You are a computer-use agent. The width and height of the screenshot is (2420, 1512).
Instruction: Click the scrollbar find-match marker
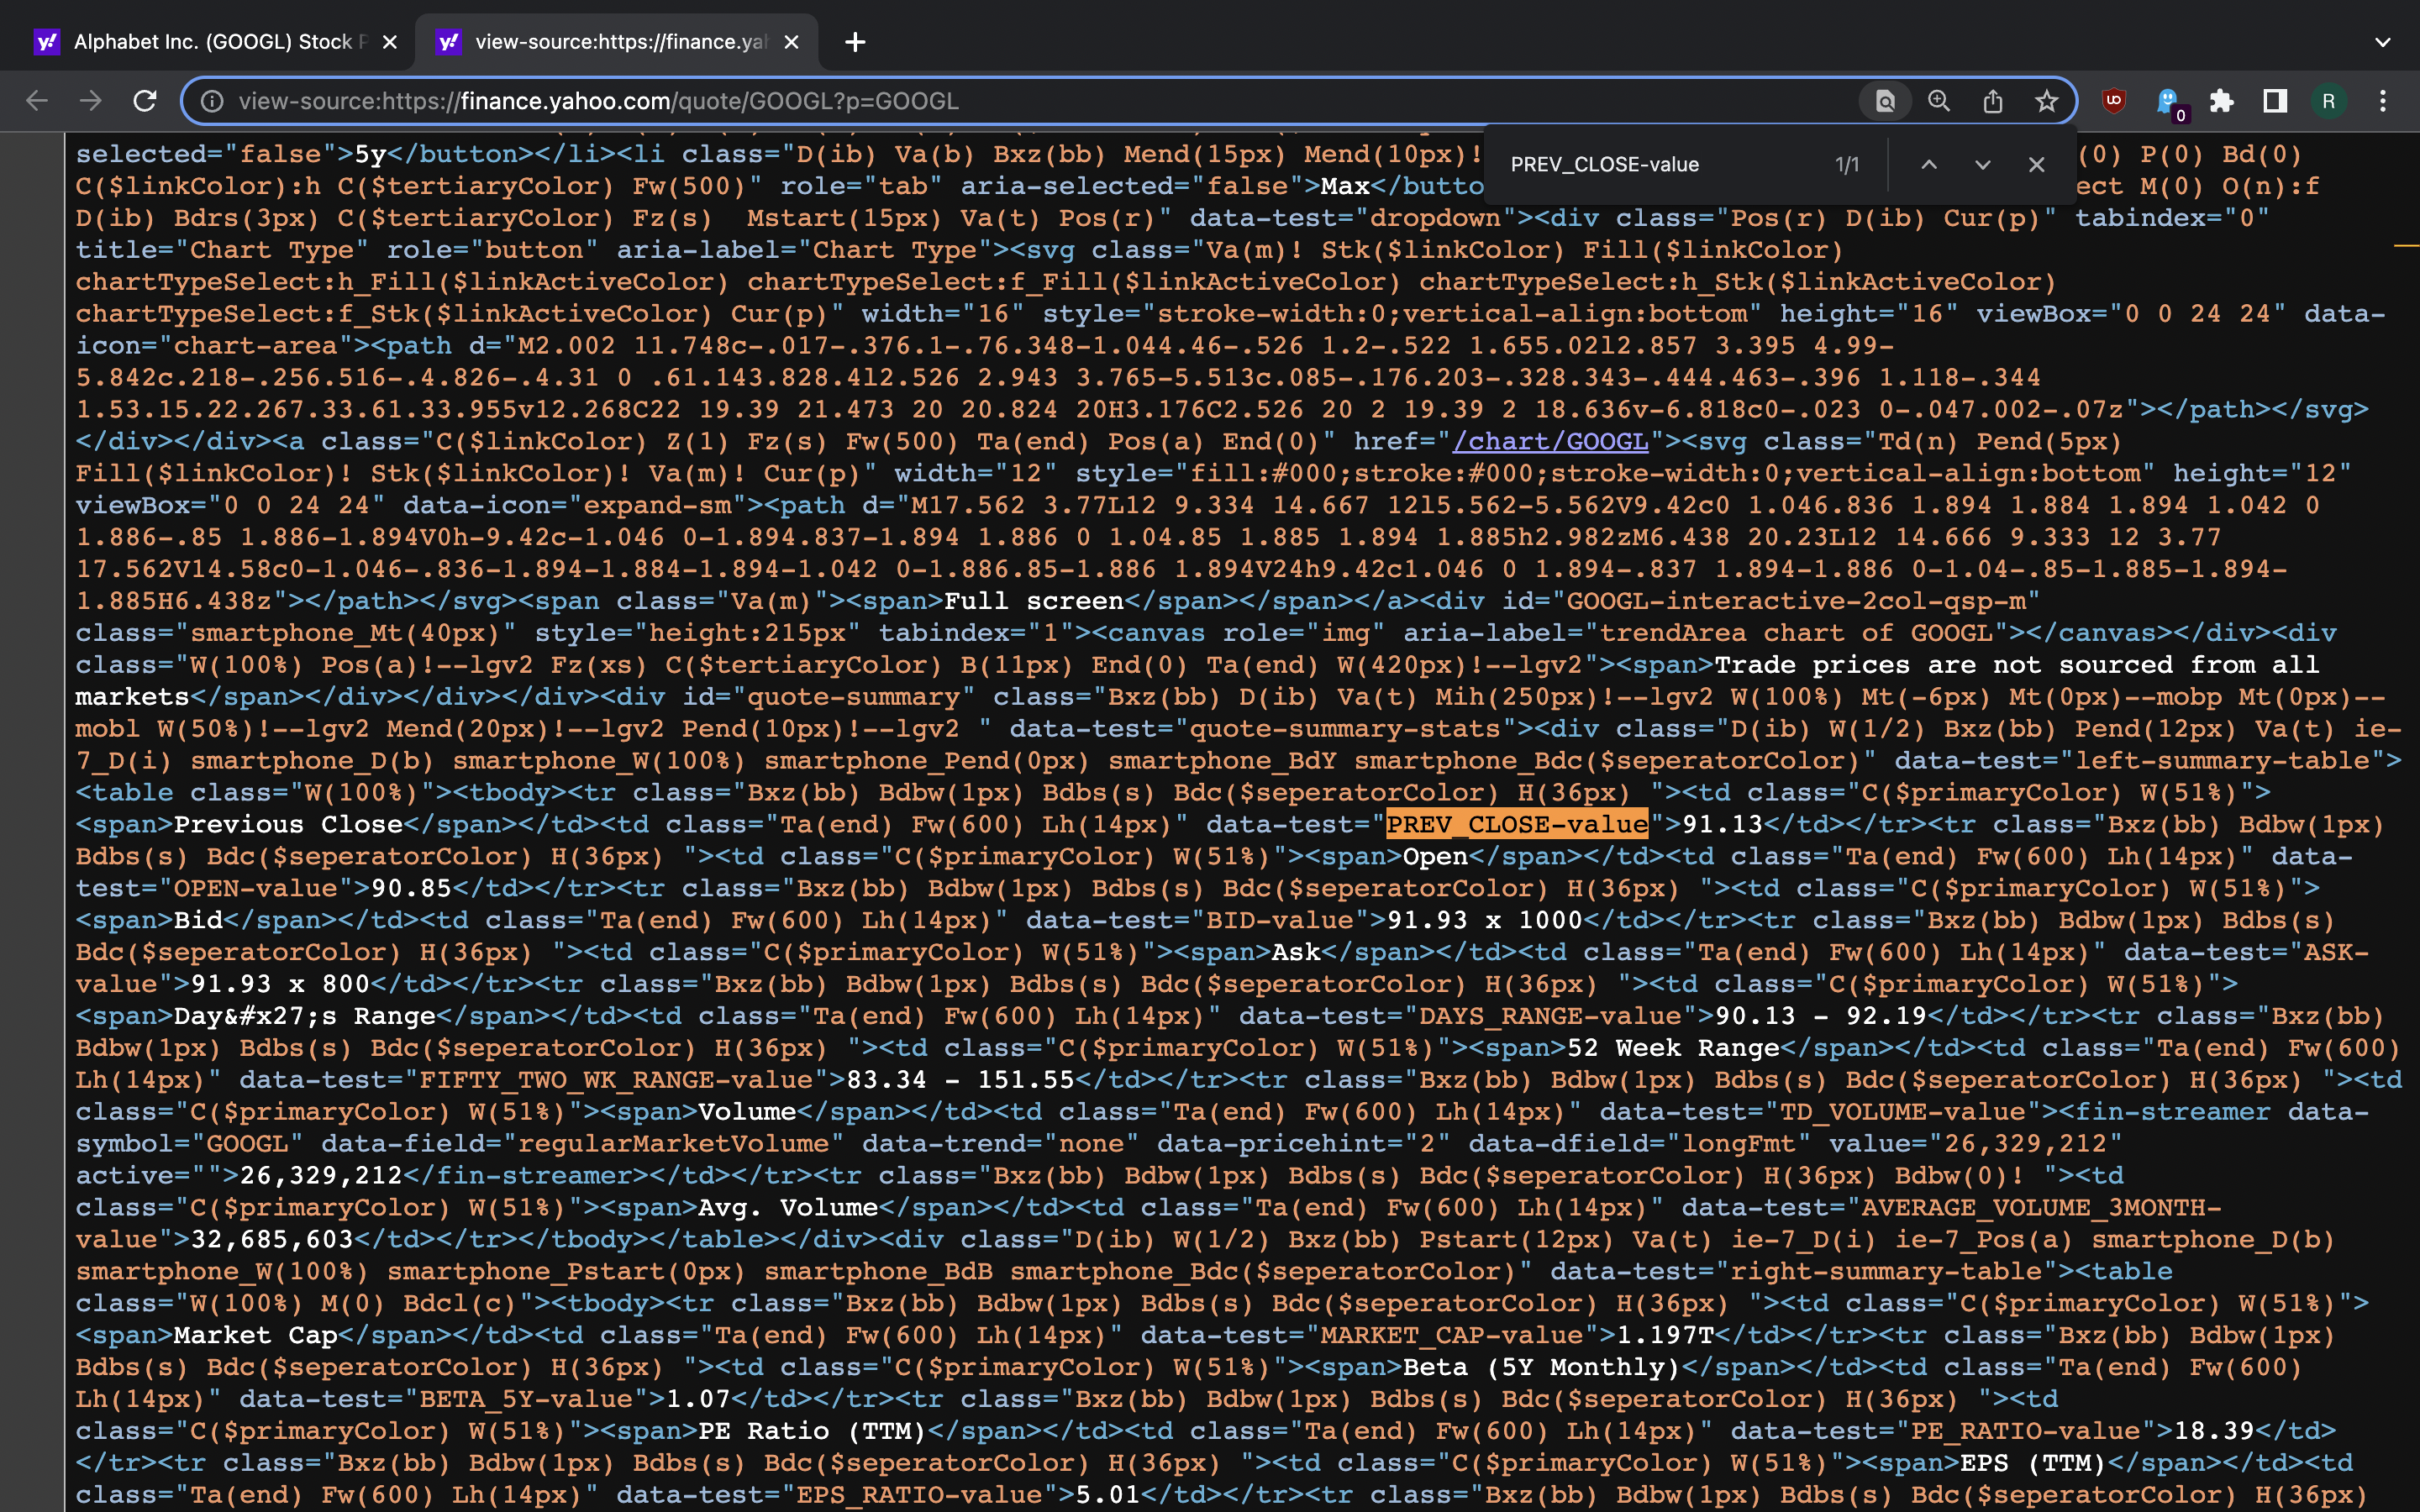pos(2407,244)
